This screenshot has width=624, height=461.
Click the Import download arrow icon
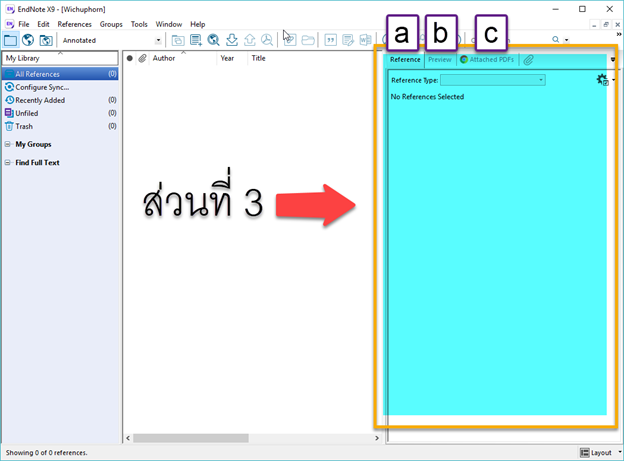tap(232, 40)
